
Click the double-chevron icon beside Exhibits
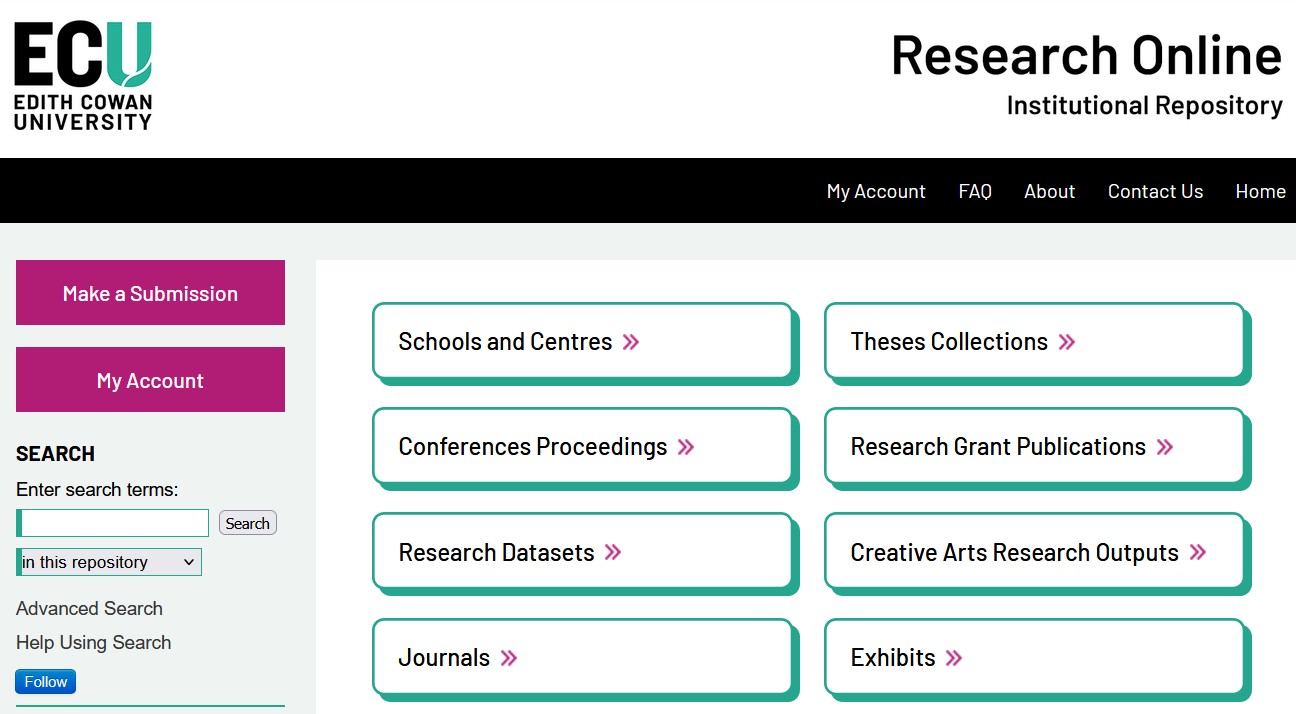tap(954, 658)
